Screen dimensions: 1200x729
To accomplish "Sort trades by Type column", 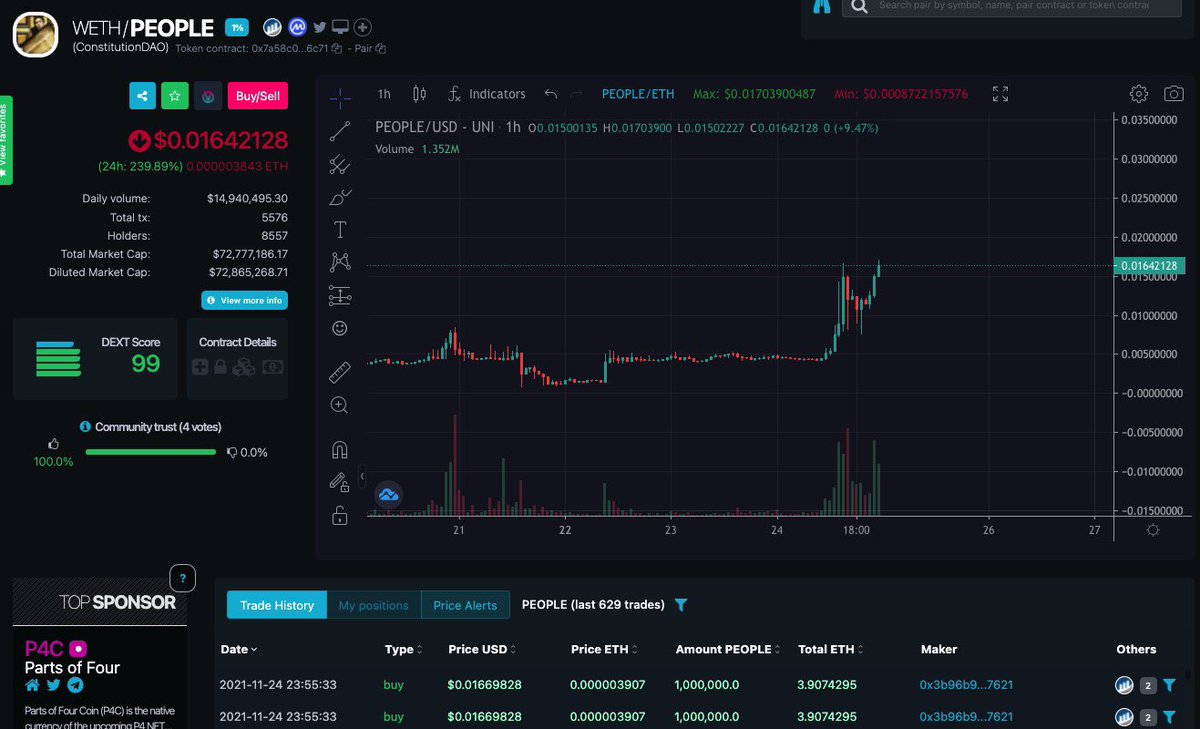I will tap(403, 649).
